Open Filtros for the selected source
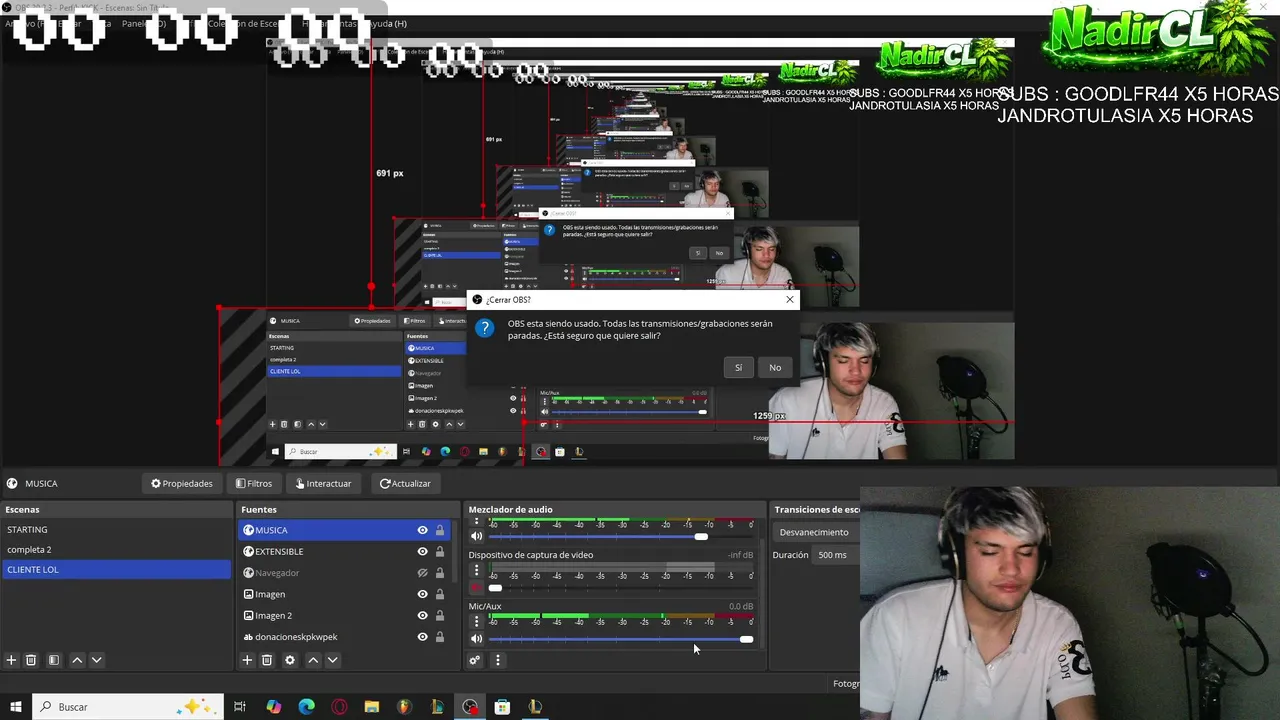1280x720 pixels. pyautogui.click(x=254, y=483)
